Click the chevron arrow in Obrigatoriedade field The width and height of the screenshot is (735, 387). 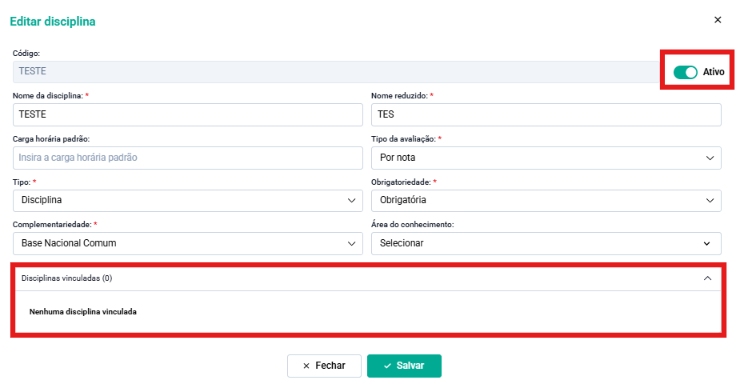[x=710, y=201]
